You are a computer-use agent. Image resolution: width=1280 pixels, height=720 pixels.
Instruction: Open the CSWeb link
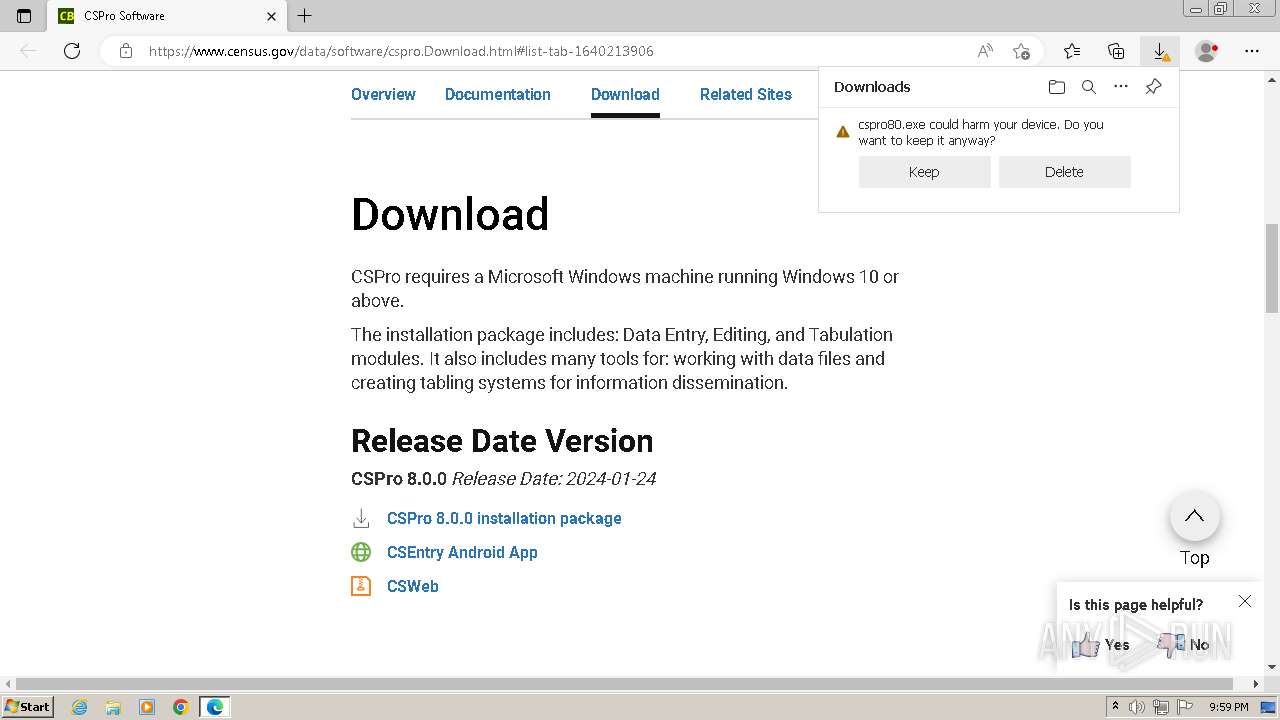tap(413, 586)
